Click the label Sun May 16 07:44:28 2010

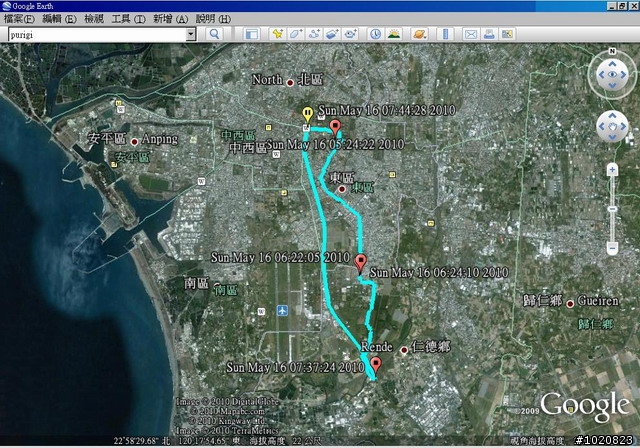pyautogui.click(x=387, y=111)
